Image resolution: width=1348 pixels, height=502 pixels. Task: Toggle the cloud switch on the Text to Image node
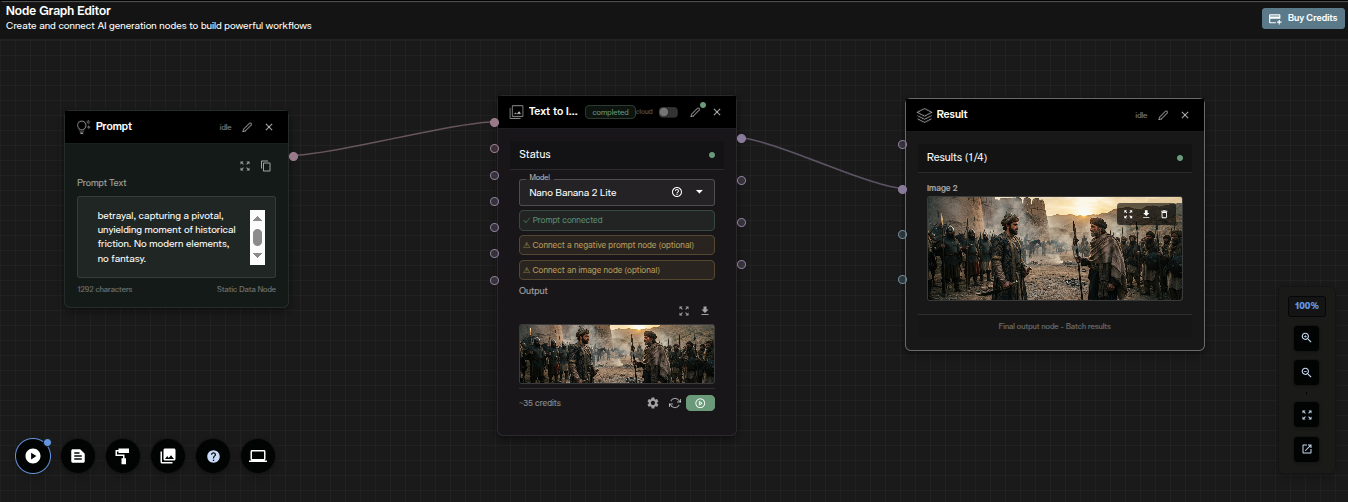pos(668,112)
